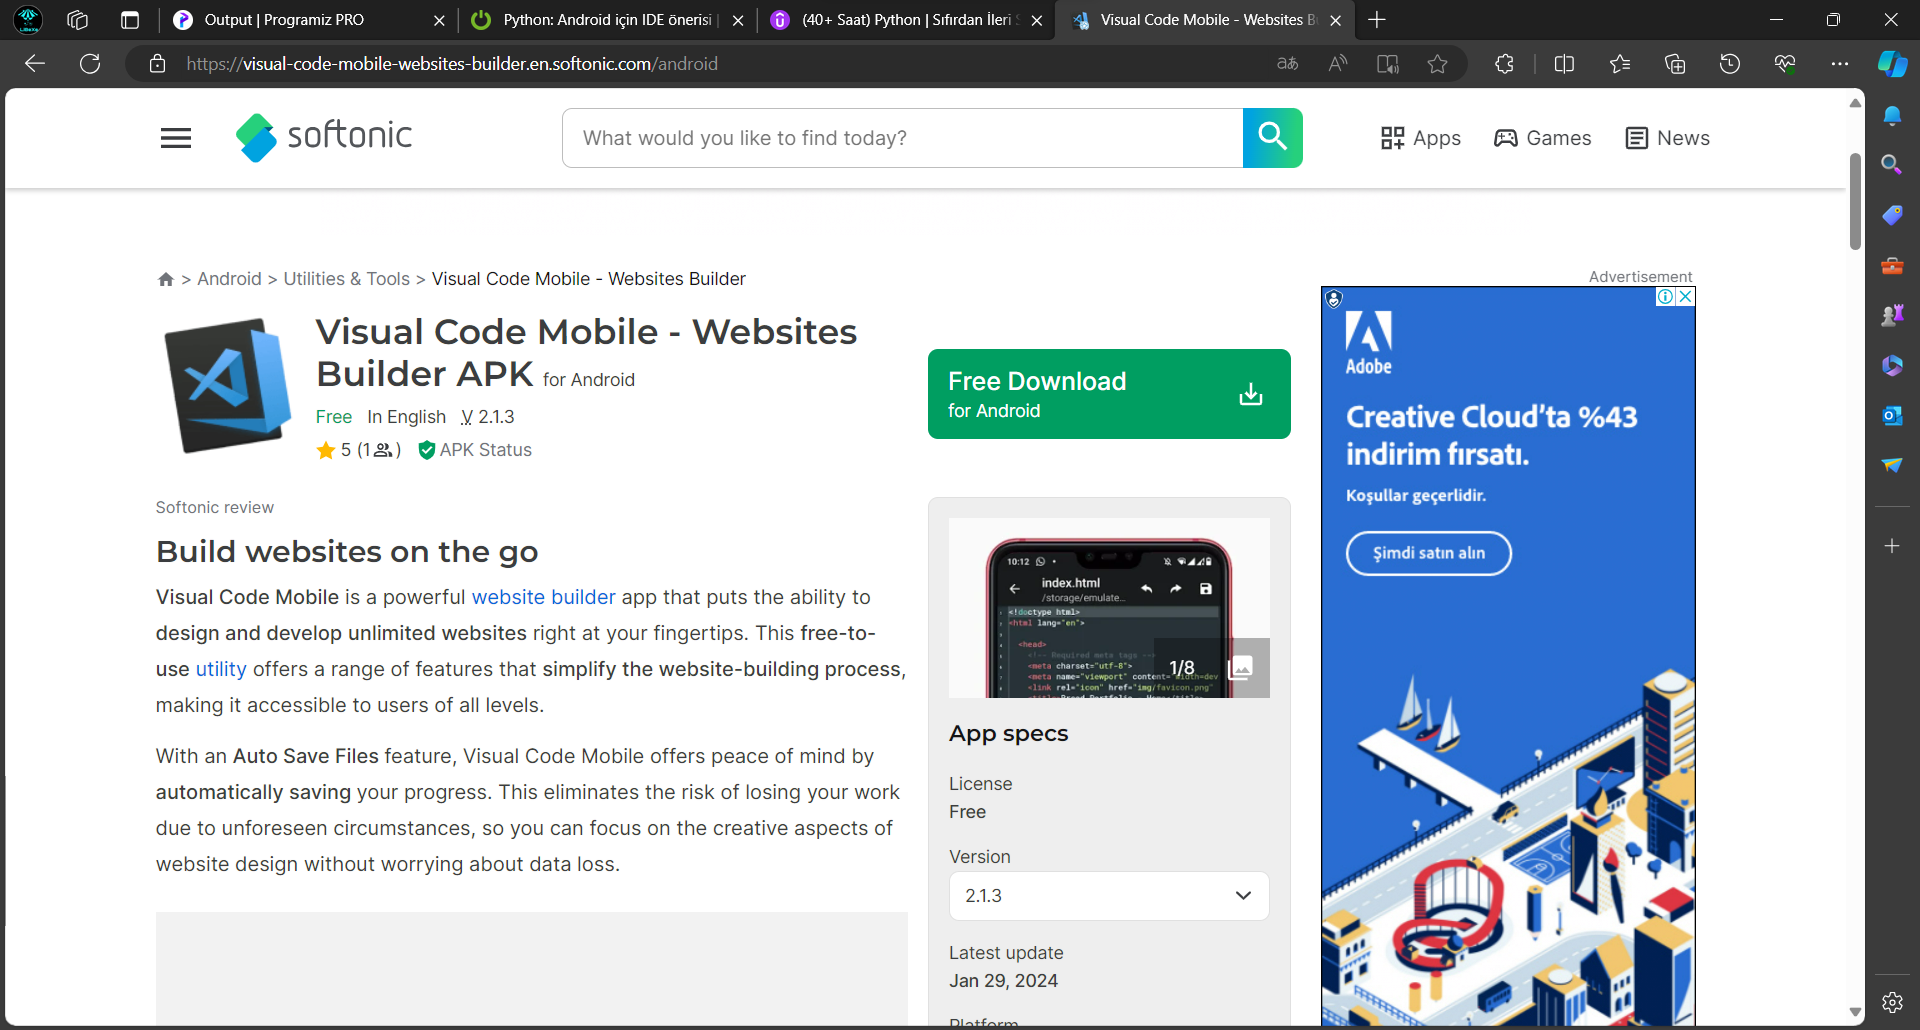Switch to Python: Android için IDE önerisi tab
The height and width of the screenshot is (1030, 1920).
pyautogui.click(x=607, y=20)
